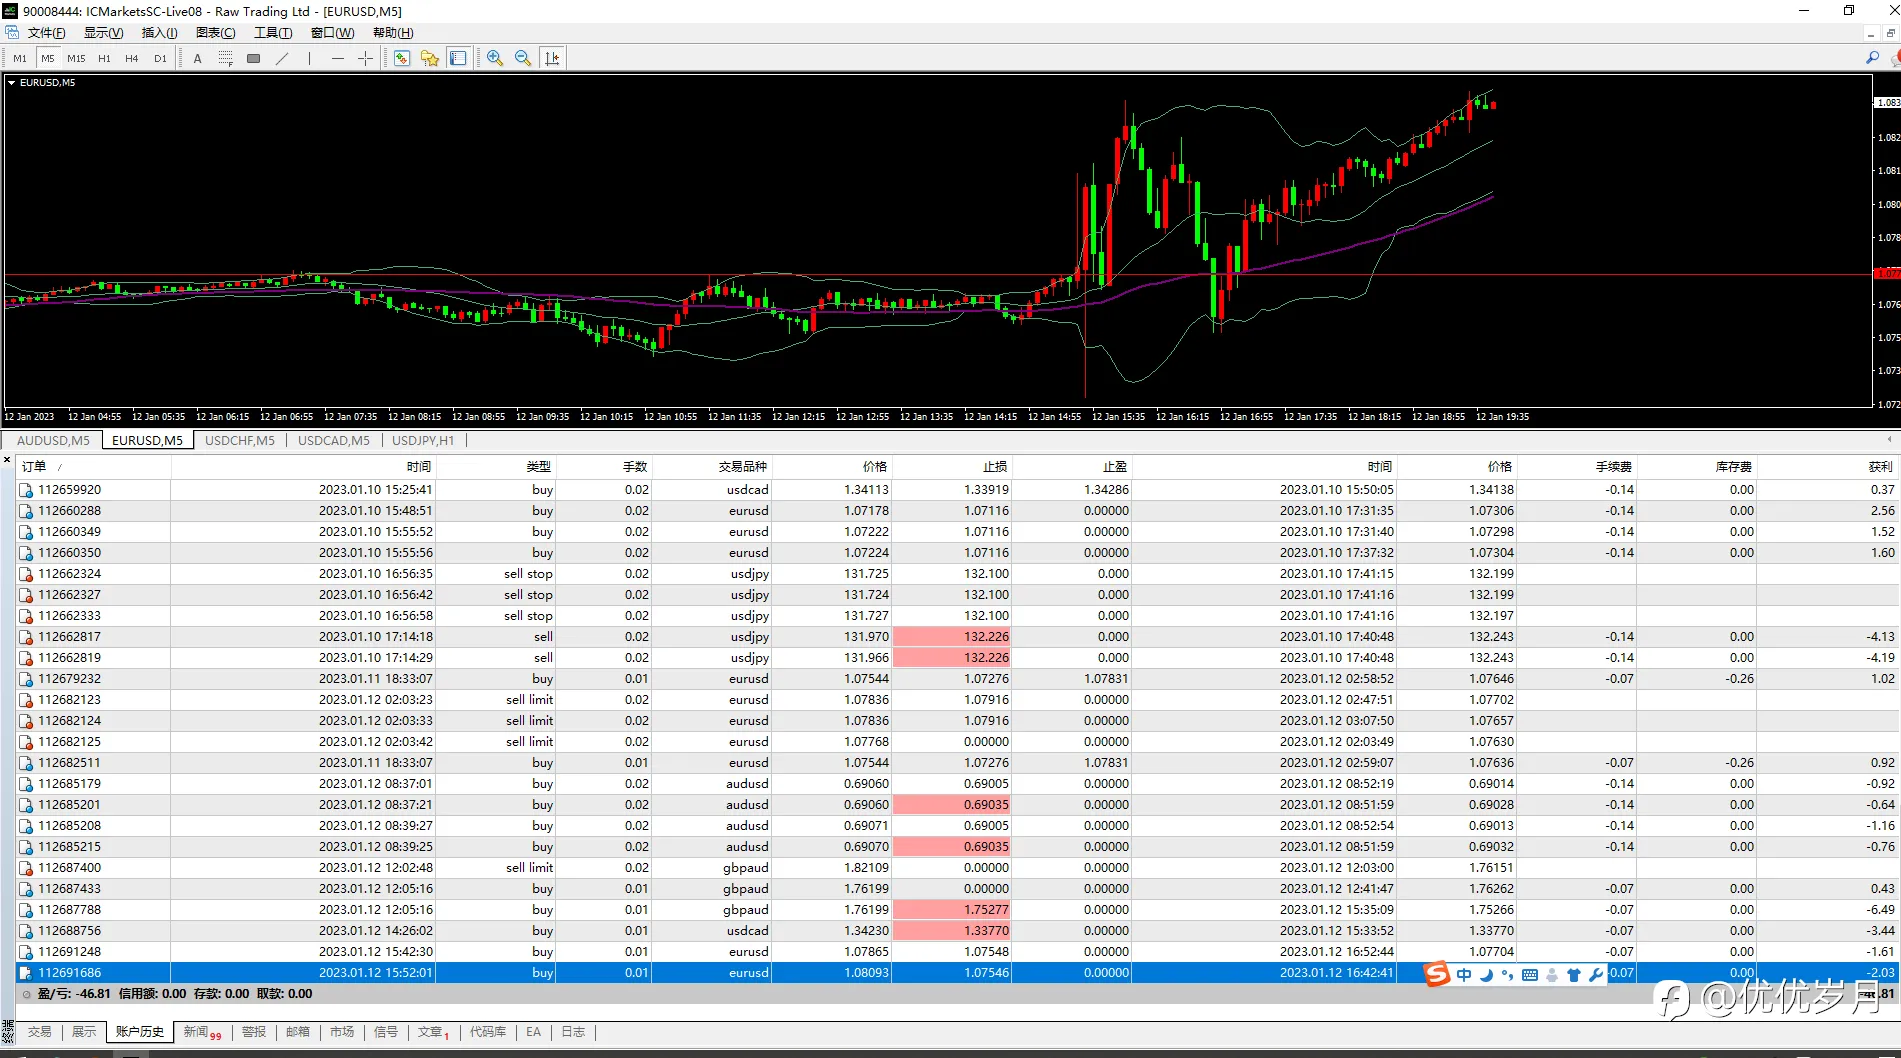
Task: Open the navigator favorites folder icon
Action: click(x=430, y=58)
